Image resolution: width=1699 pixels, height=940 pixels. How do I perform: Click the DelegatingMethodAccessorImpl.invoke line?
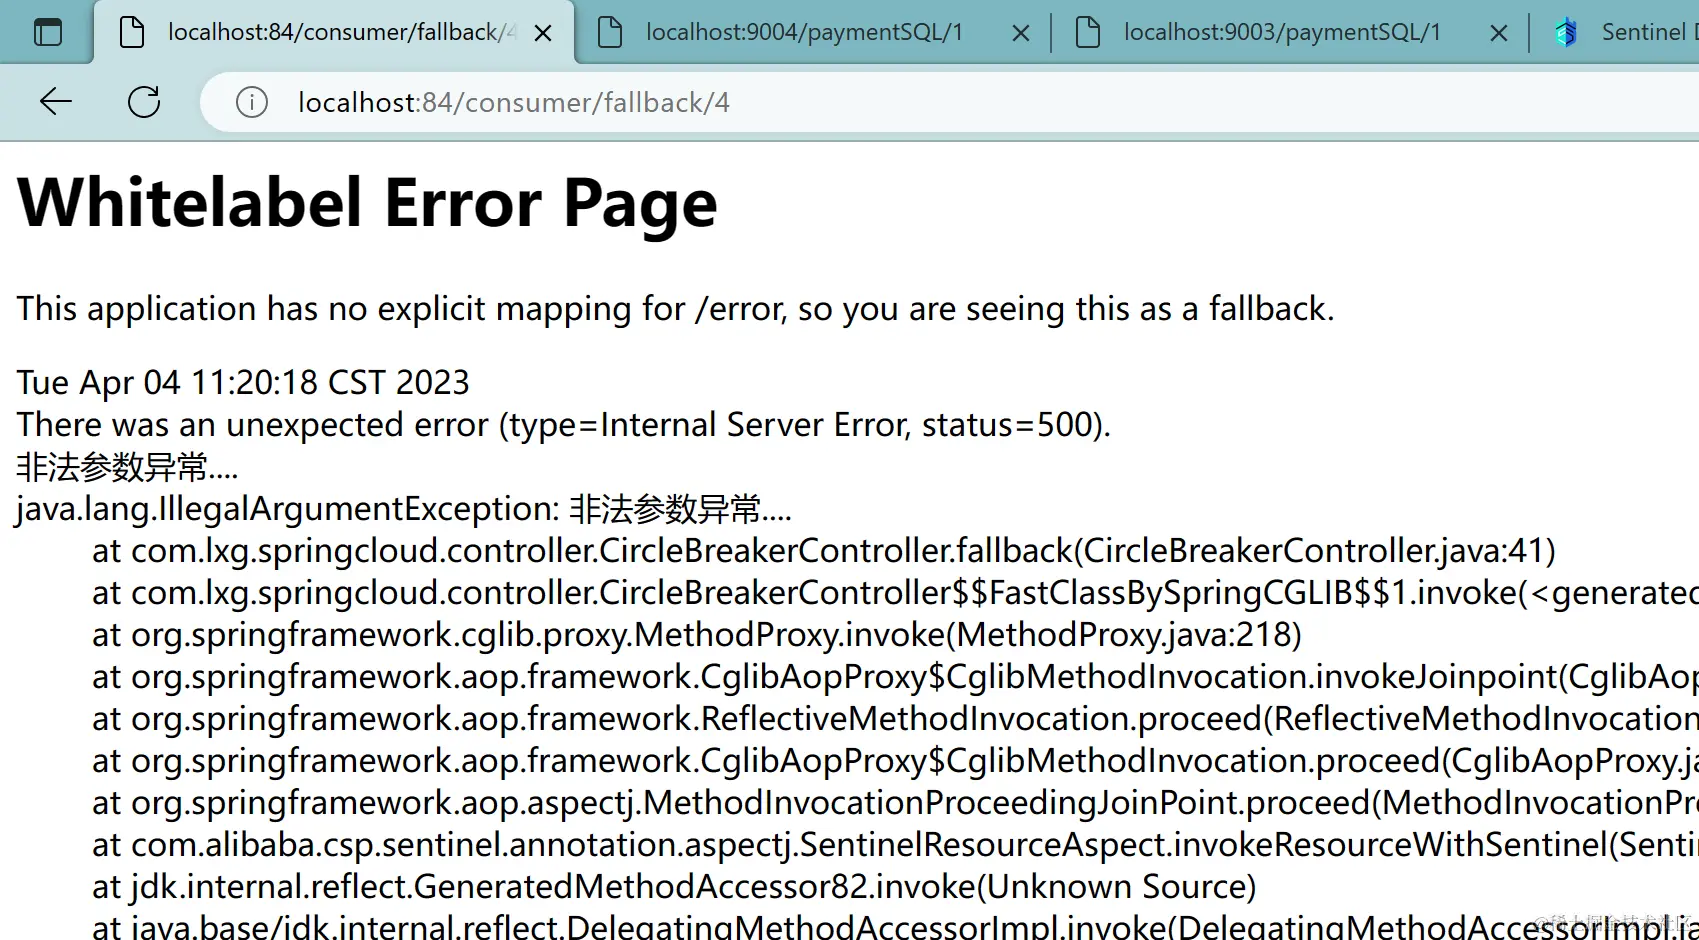click(895, 926)
